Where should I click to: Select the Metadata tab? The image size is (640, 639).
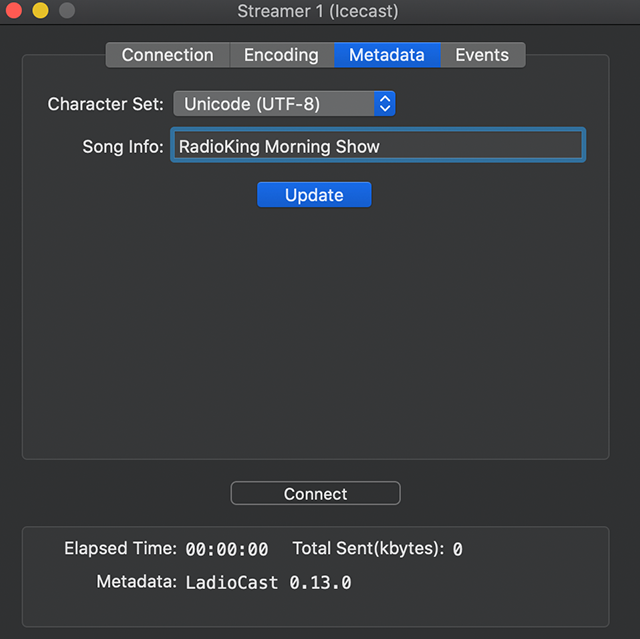point(386,55)
